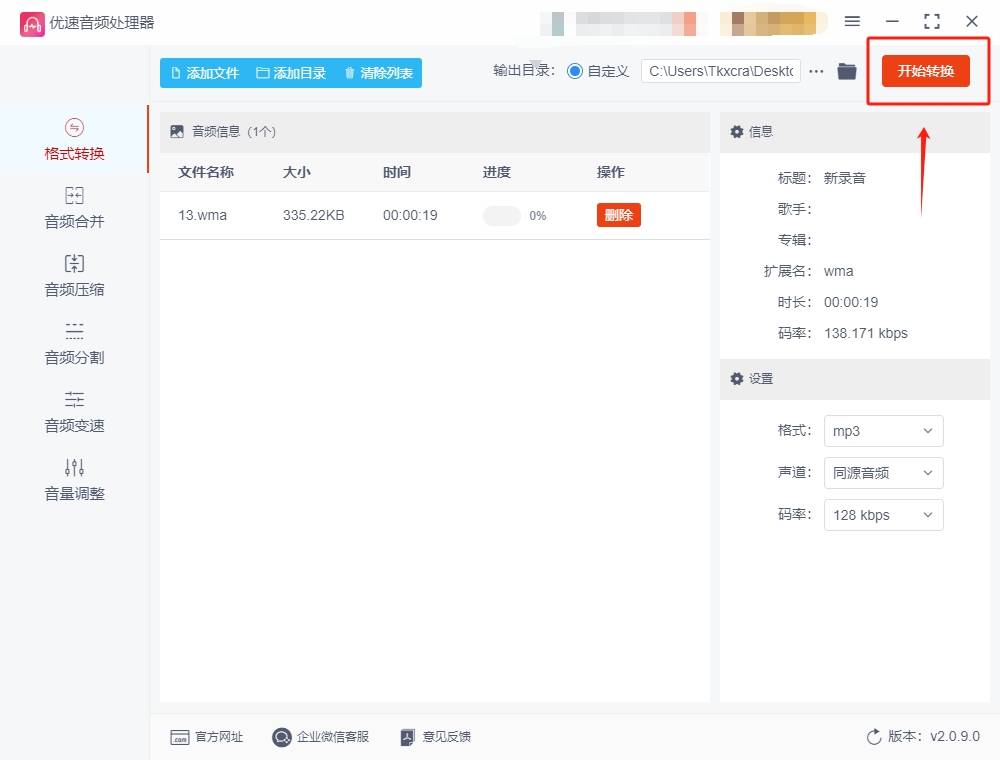Open Enterprise WeChat Support (企业微信客服) link
The height and width of the screenshot is (760, 1000).
point(320,737)
